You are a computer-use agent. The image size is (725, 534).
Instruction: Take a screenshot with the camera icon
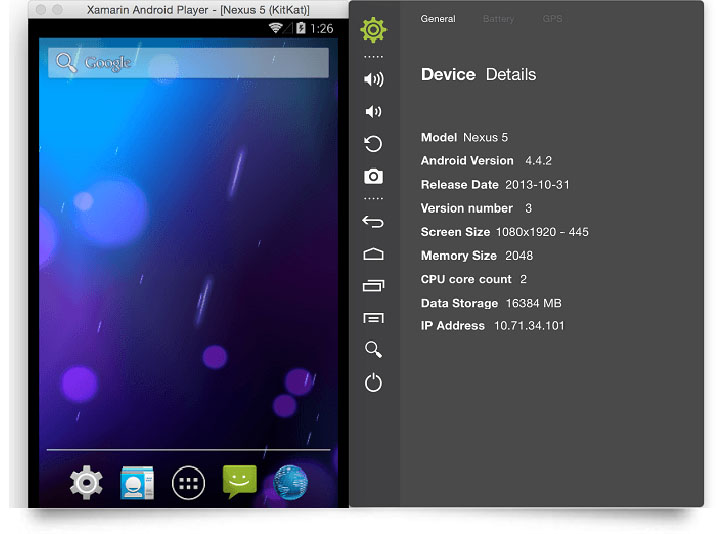pyautogui.click(x=373, y=176)
